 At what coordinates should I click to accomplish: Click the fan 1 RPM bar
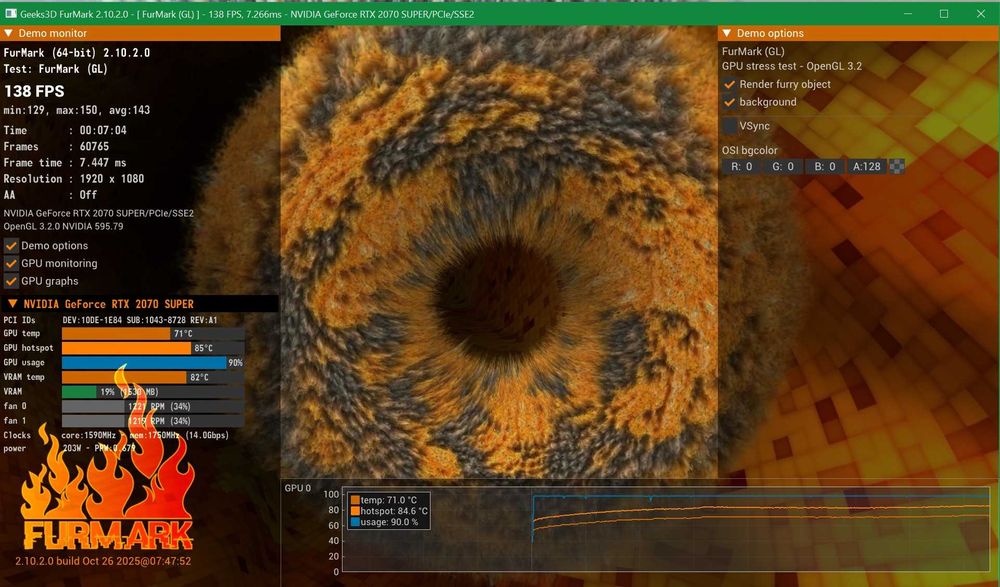[153, 421]
